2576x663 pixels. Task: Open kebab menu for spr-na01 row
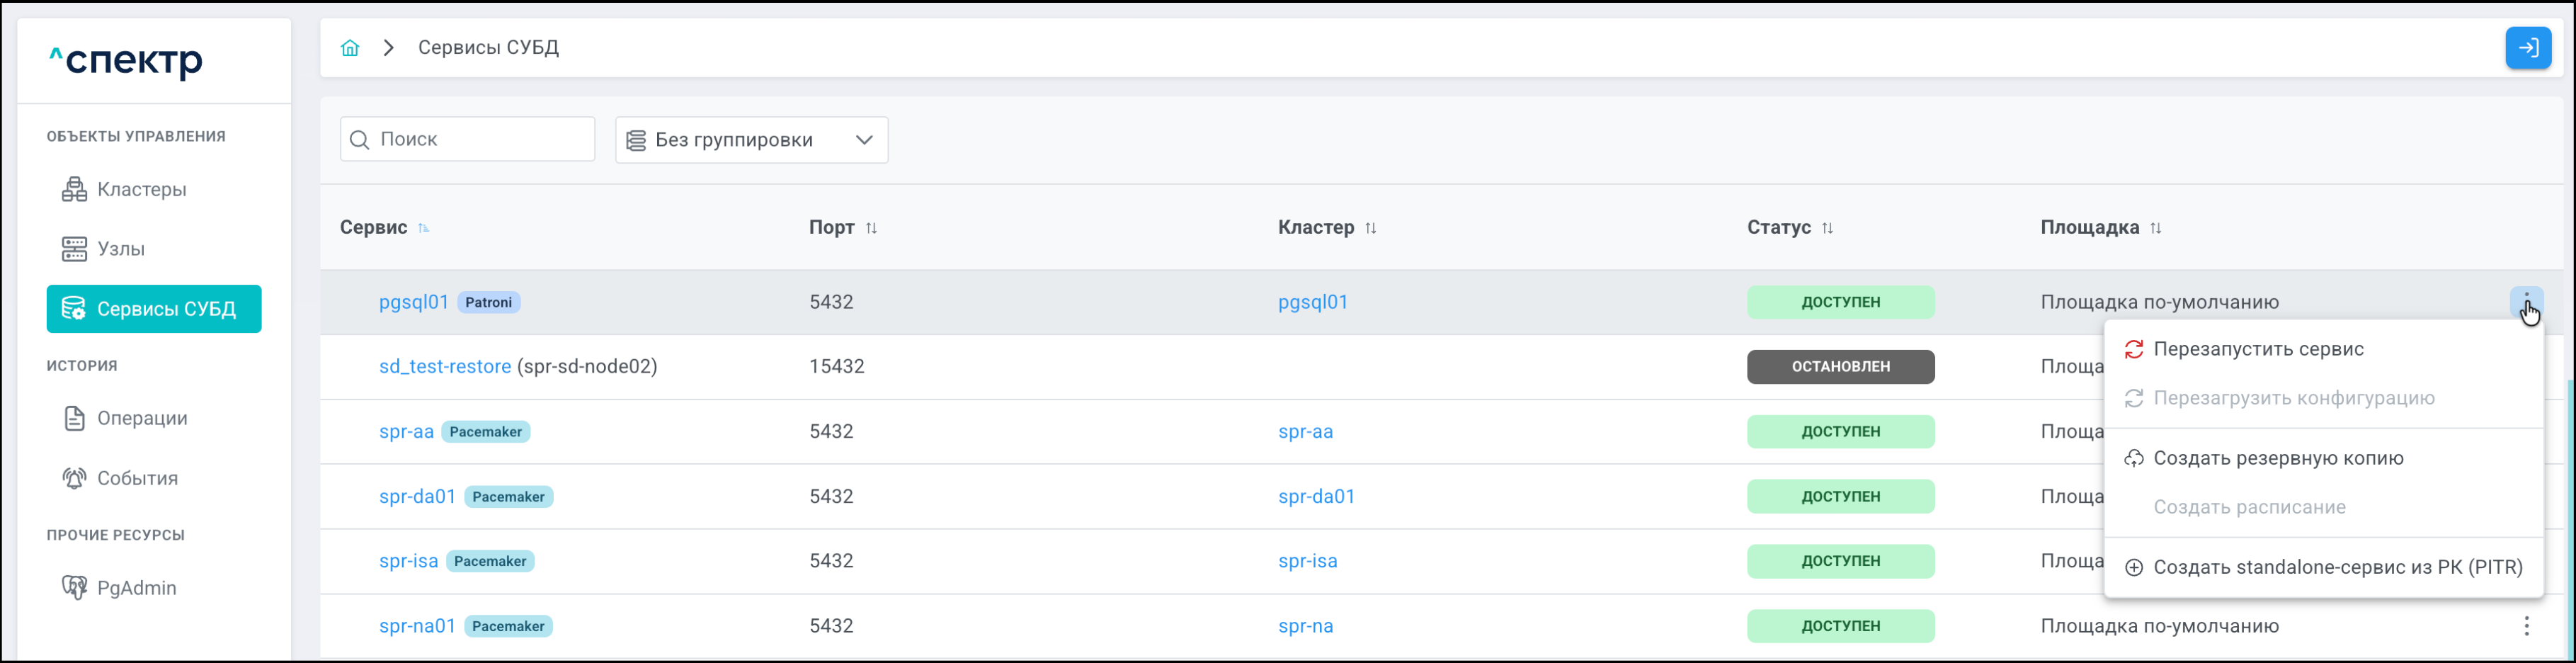tap(2526, 626)
